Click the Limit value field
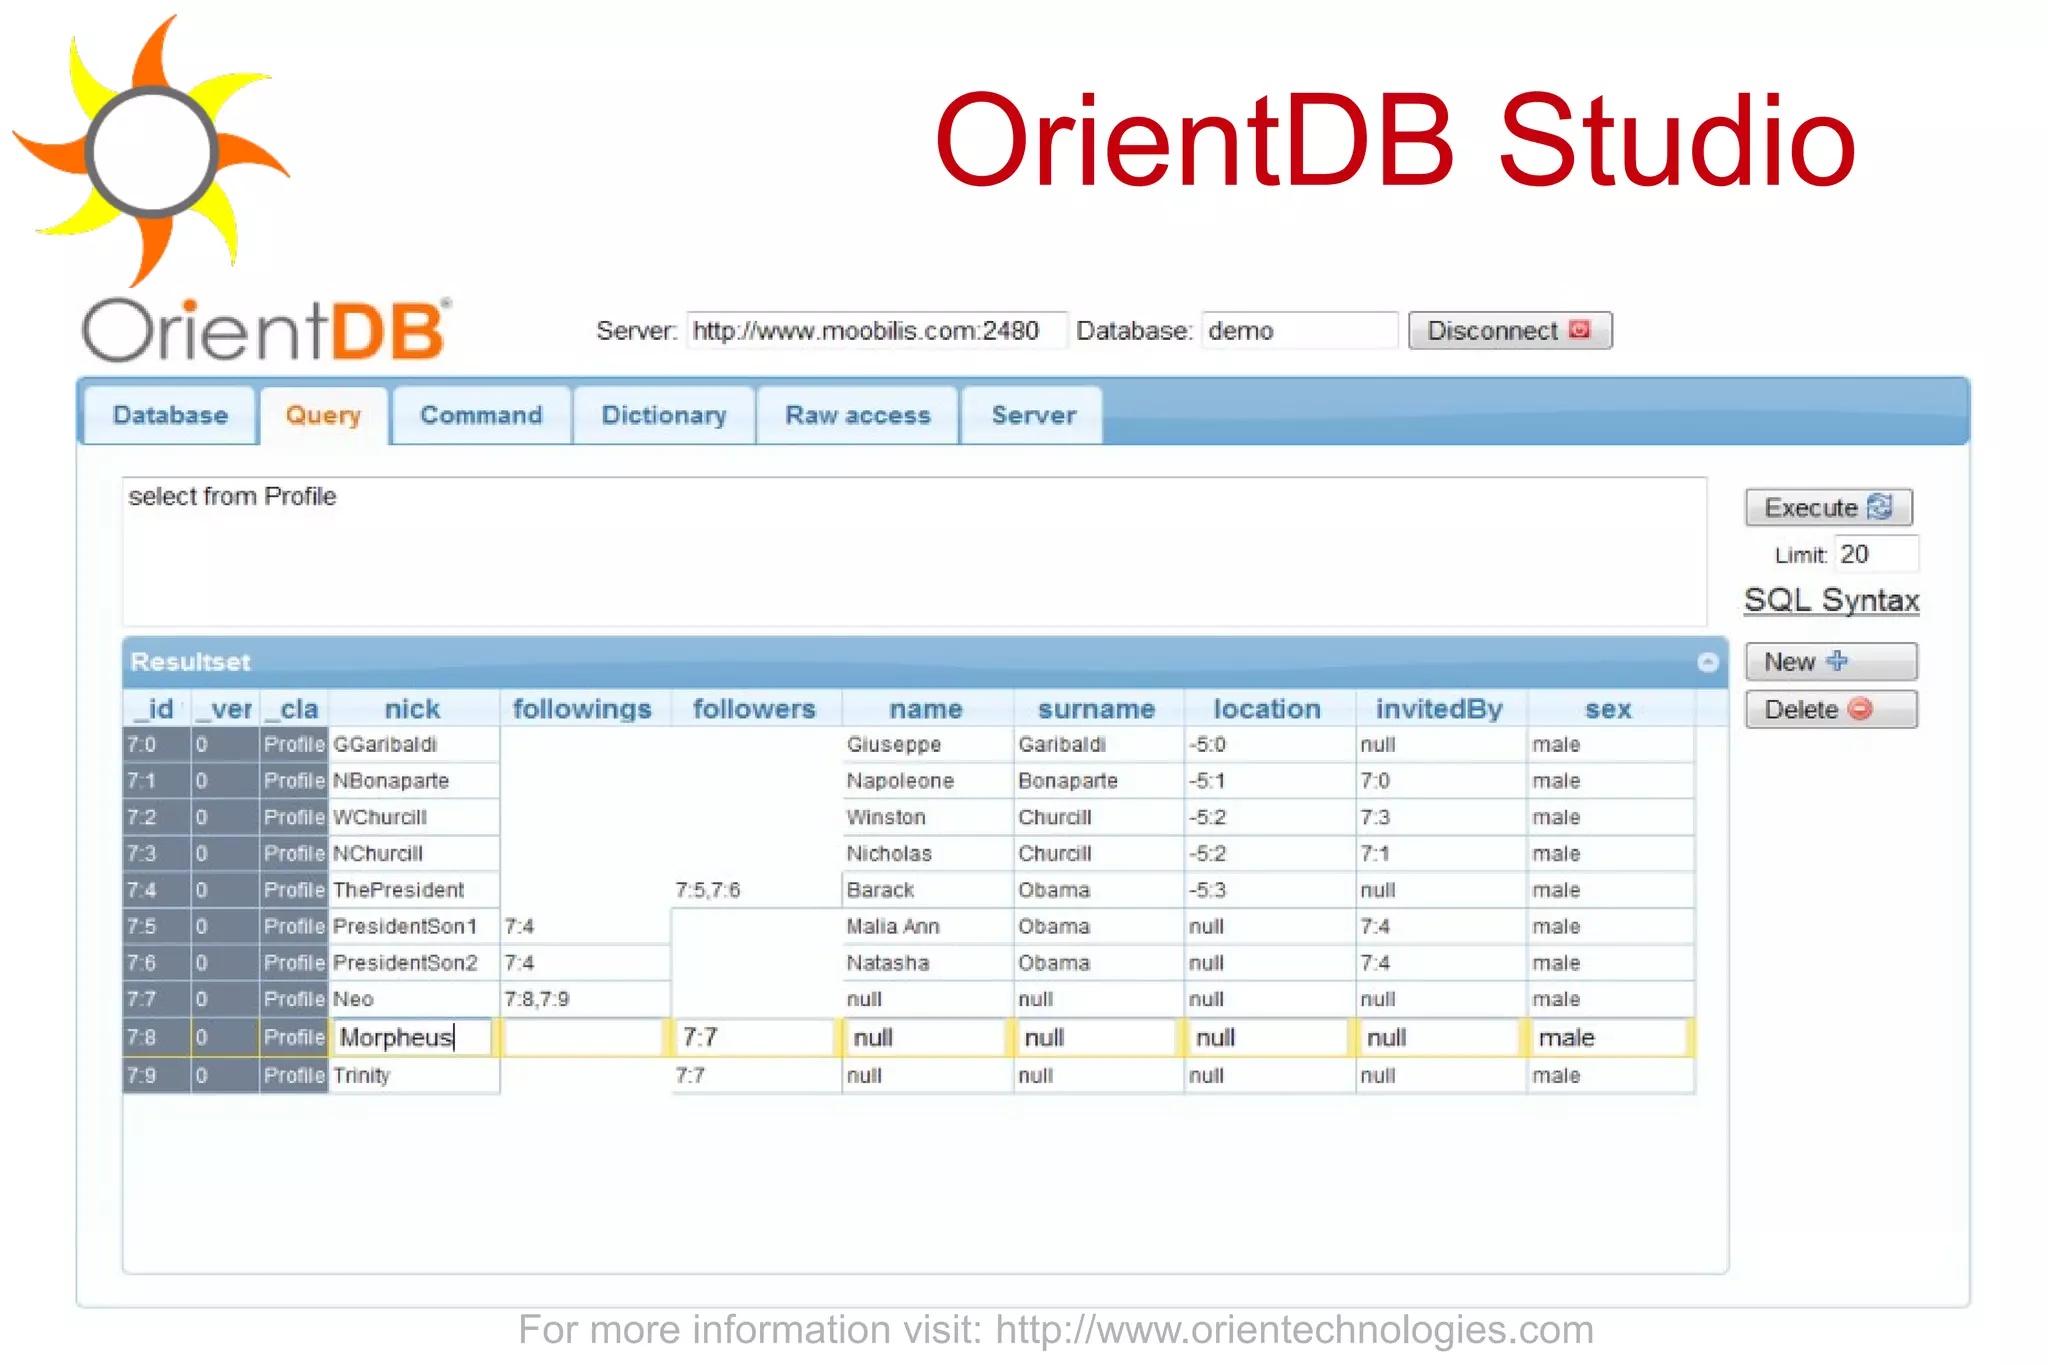Viewport: 2048px width, 1365px height. click(1876, 554)
